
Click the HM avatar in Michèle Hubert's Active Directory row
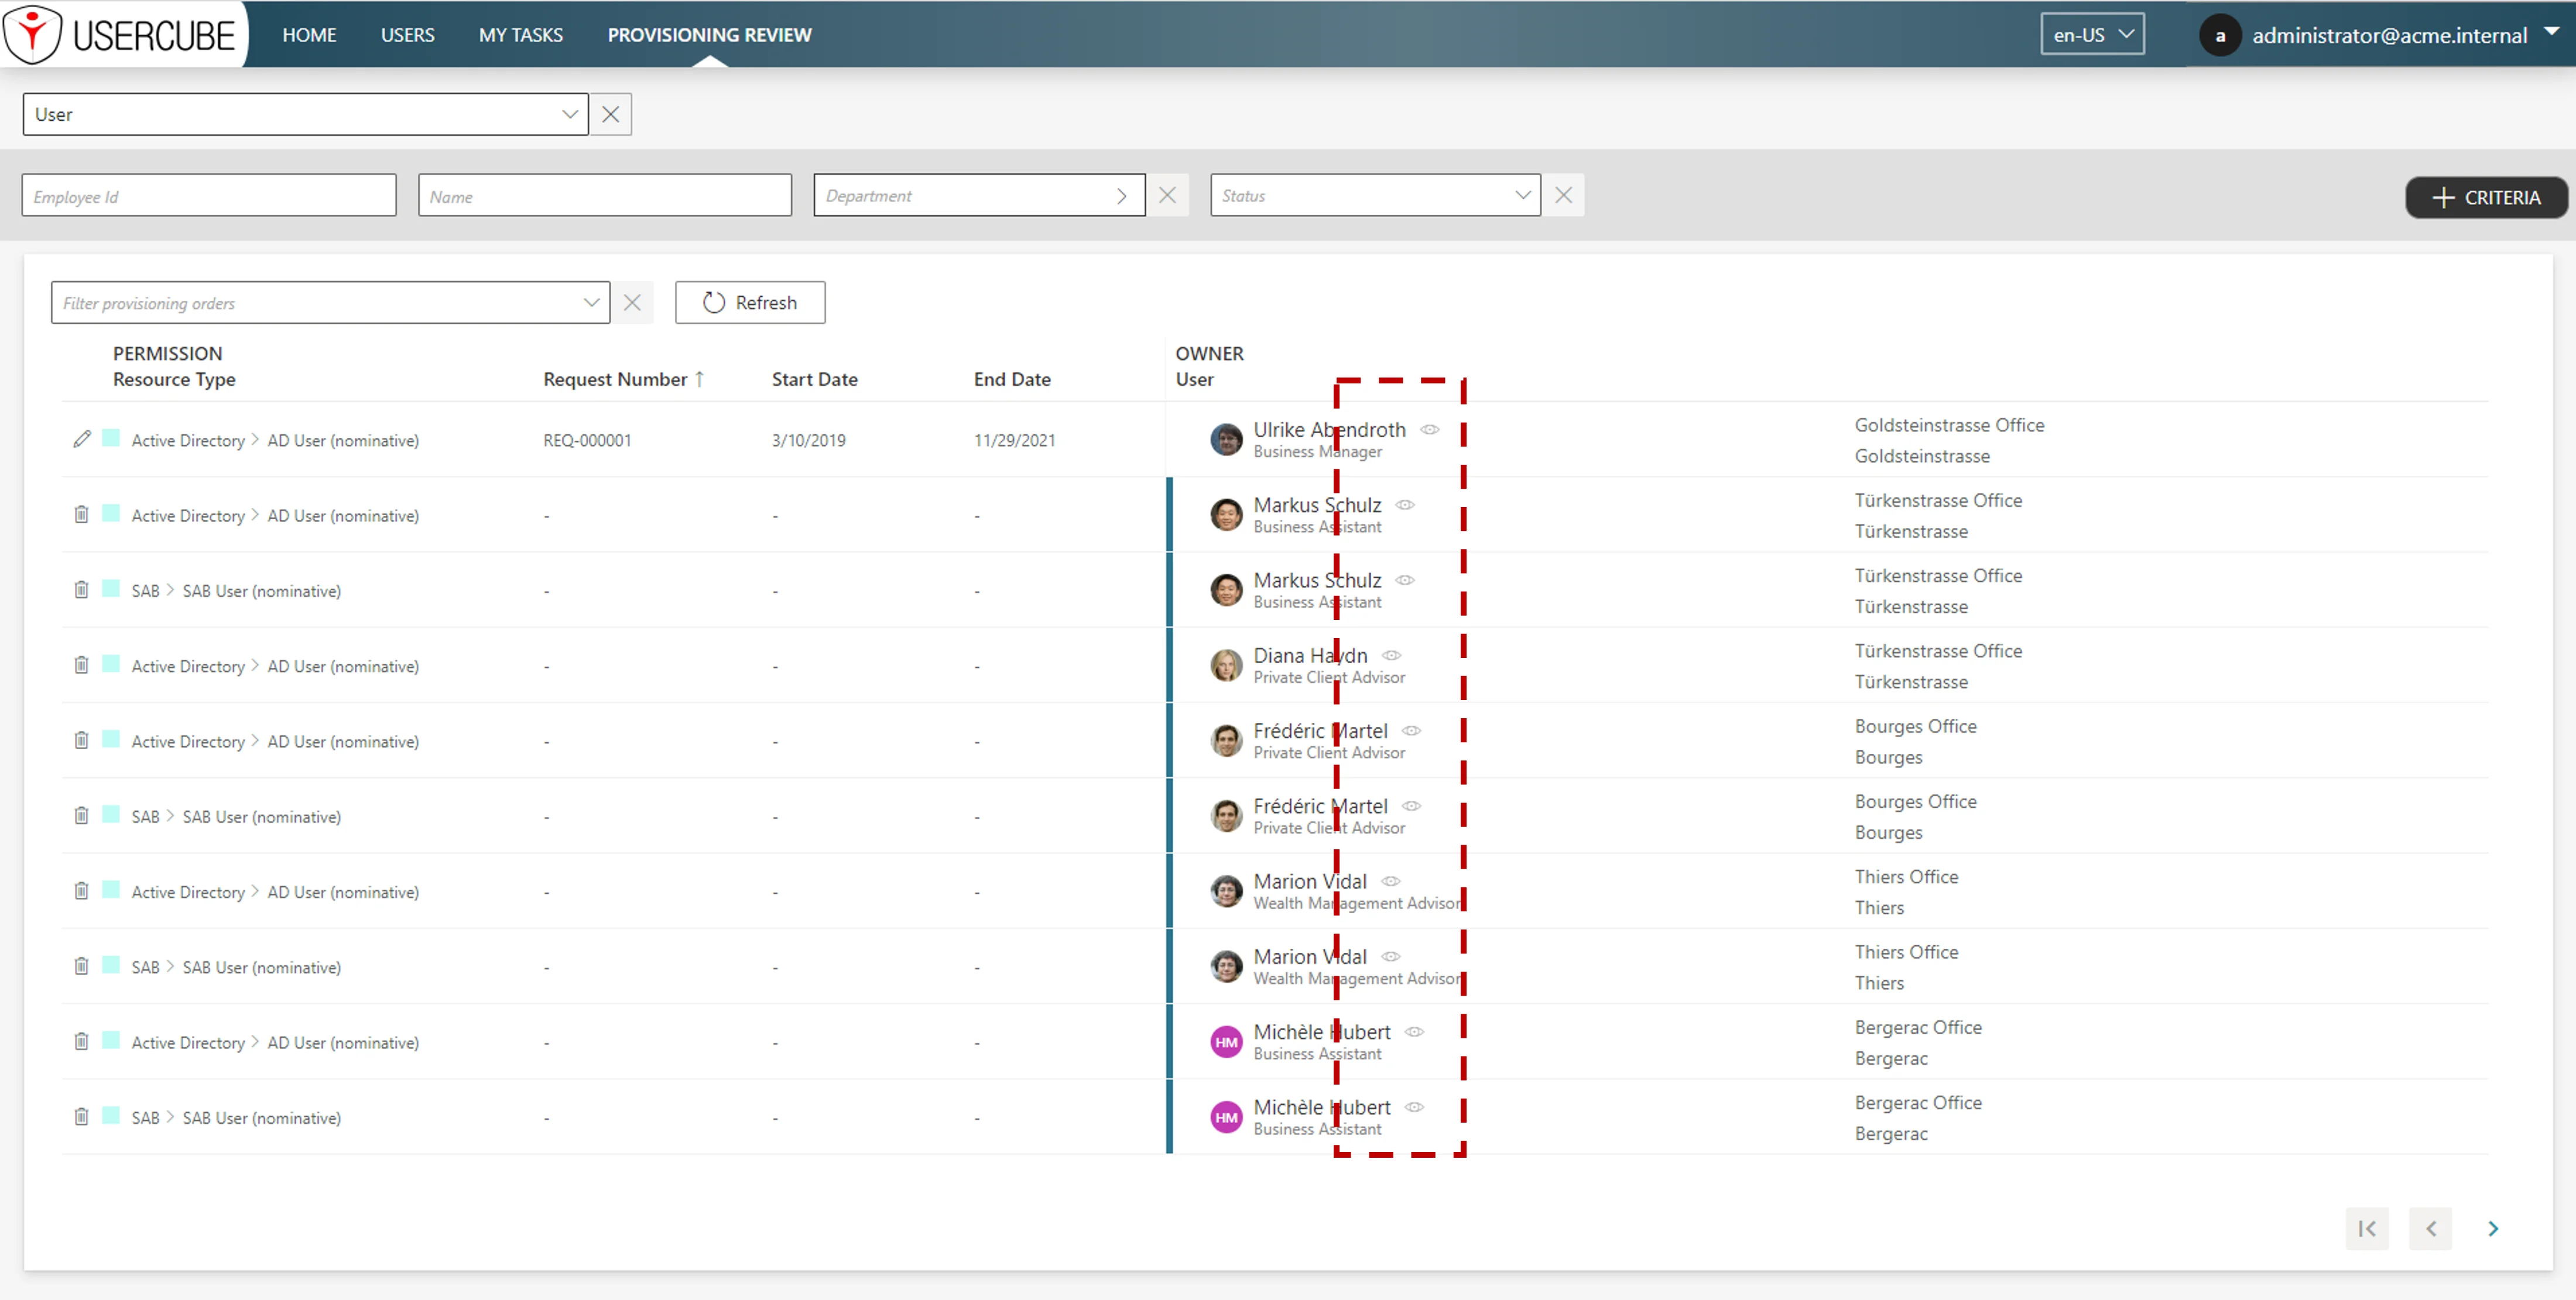pyautogui.click(x=1226, y=1042)
